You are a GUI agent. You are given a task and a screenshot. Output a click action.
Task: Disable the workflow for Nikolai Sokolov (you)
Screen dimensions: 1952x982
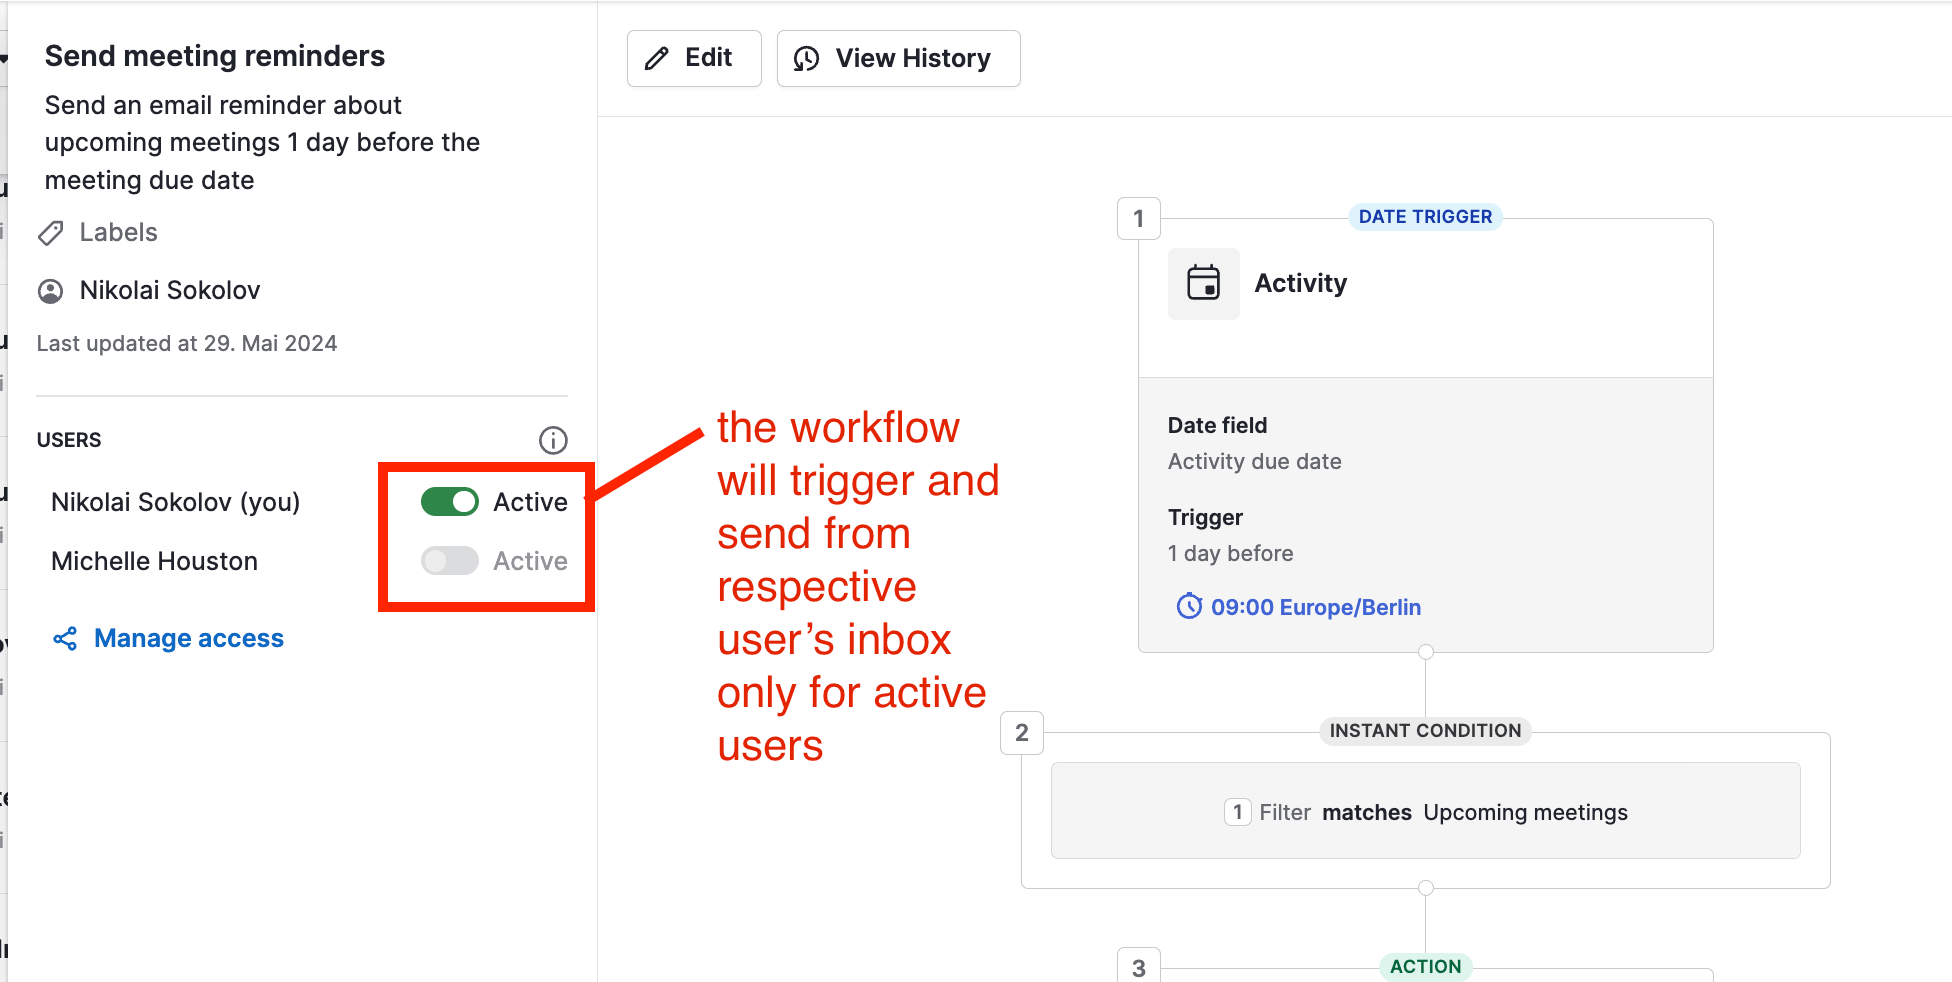coord(450,502)
